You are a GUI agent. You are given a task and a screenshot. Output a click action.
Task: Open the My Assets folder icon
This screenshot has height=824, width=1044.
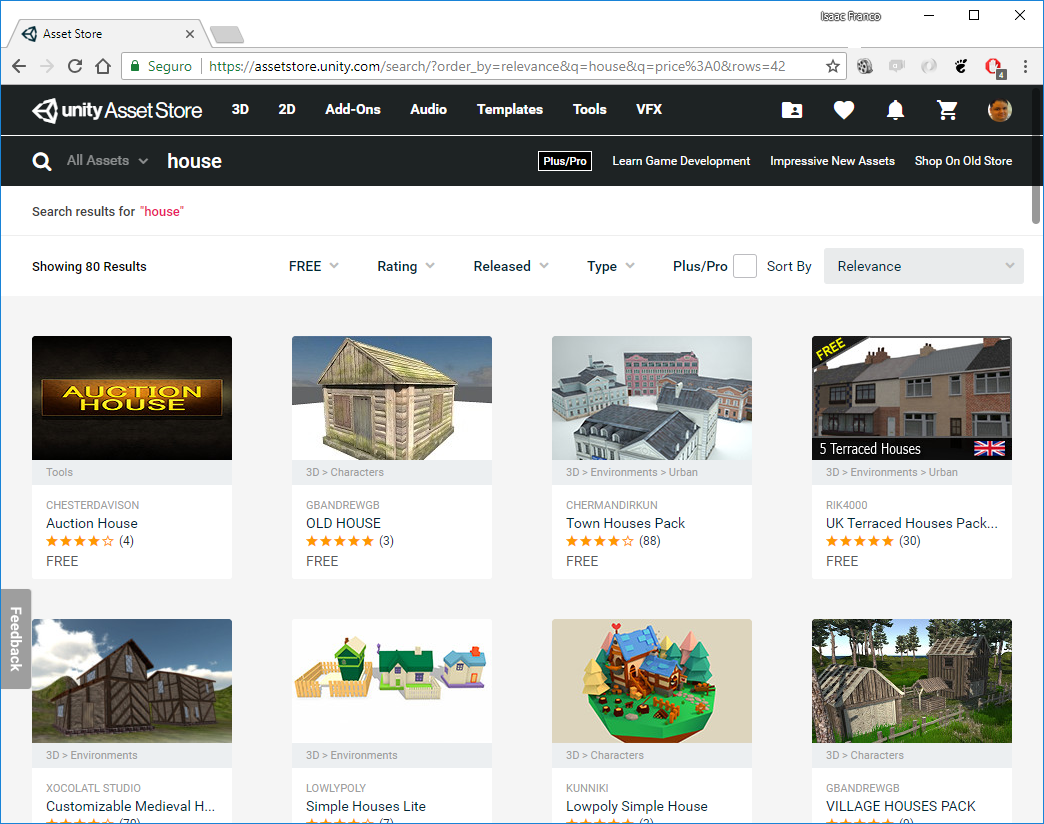pos(792,110)
